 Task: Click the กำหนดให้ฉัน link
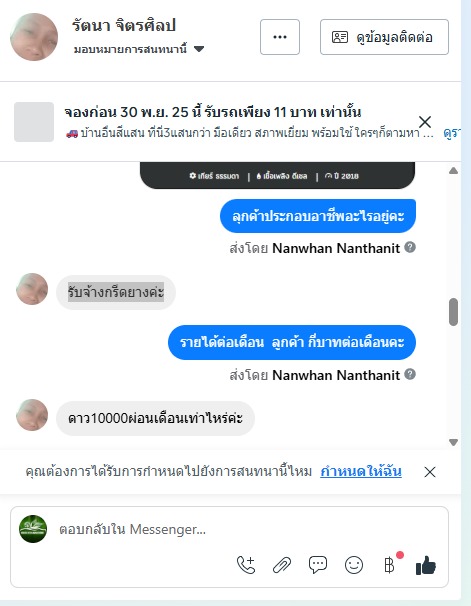point(361,472)
